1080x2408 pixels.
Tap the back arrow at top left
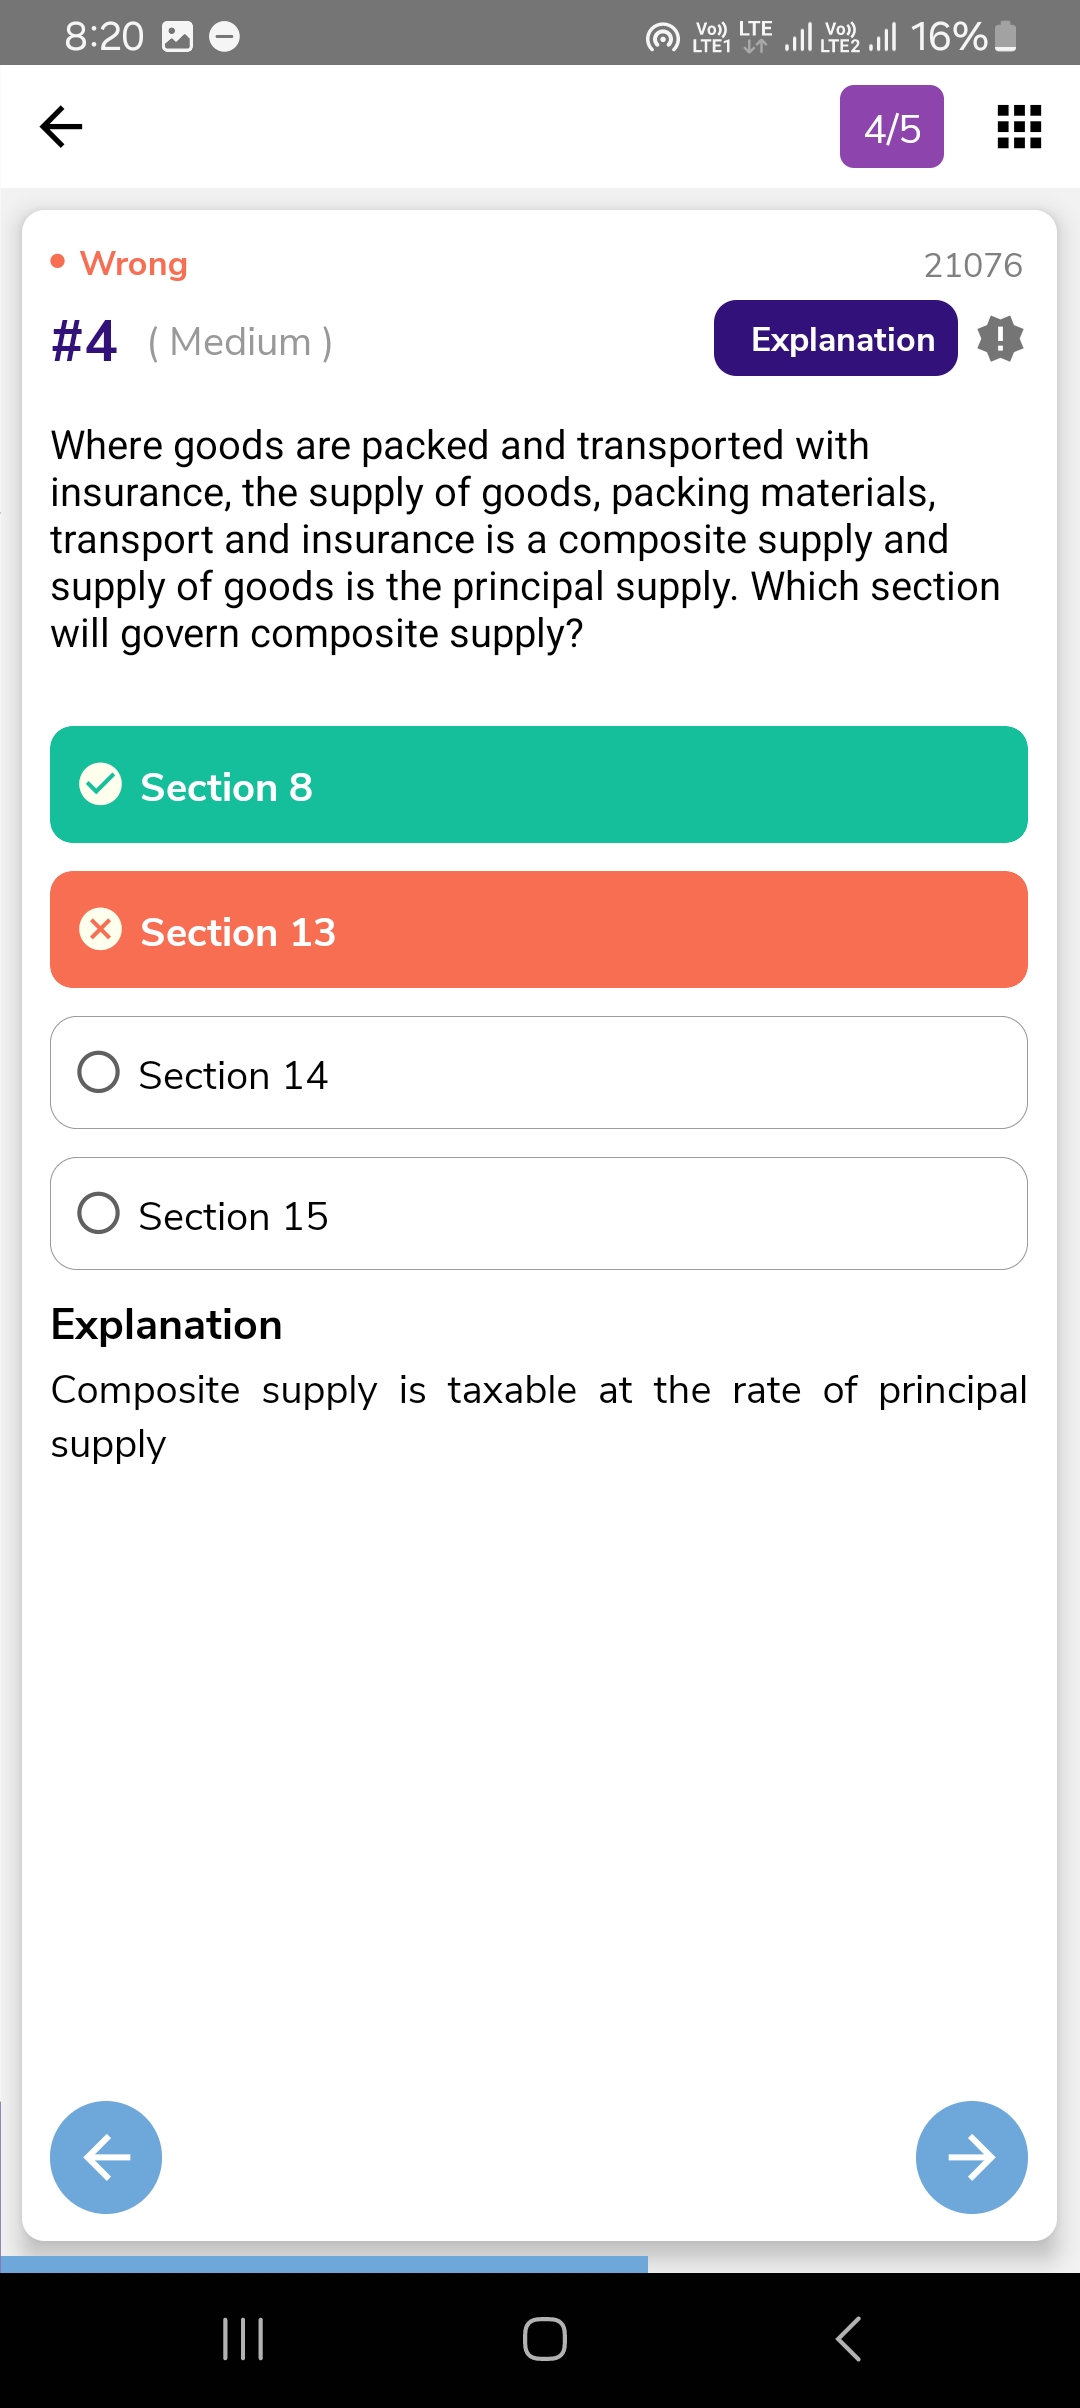pyautogui.click(x=61, y=127)
